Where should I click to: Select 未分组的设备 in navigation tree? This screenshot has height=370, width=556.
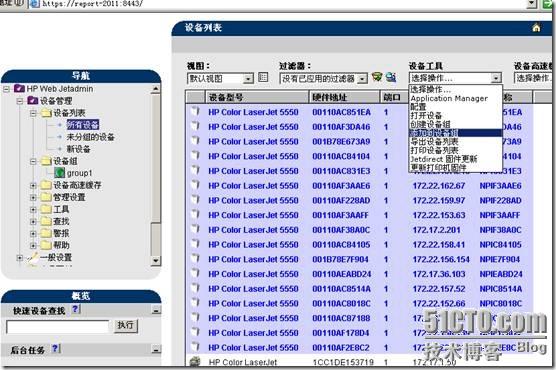tap(90, 137)
